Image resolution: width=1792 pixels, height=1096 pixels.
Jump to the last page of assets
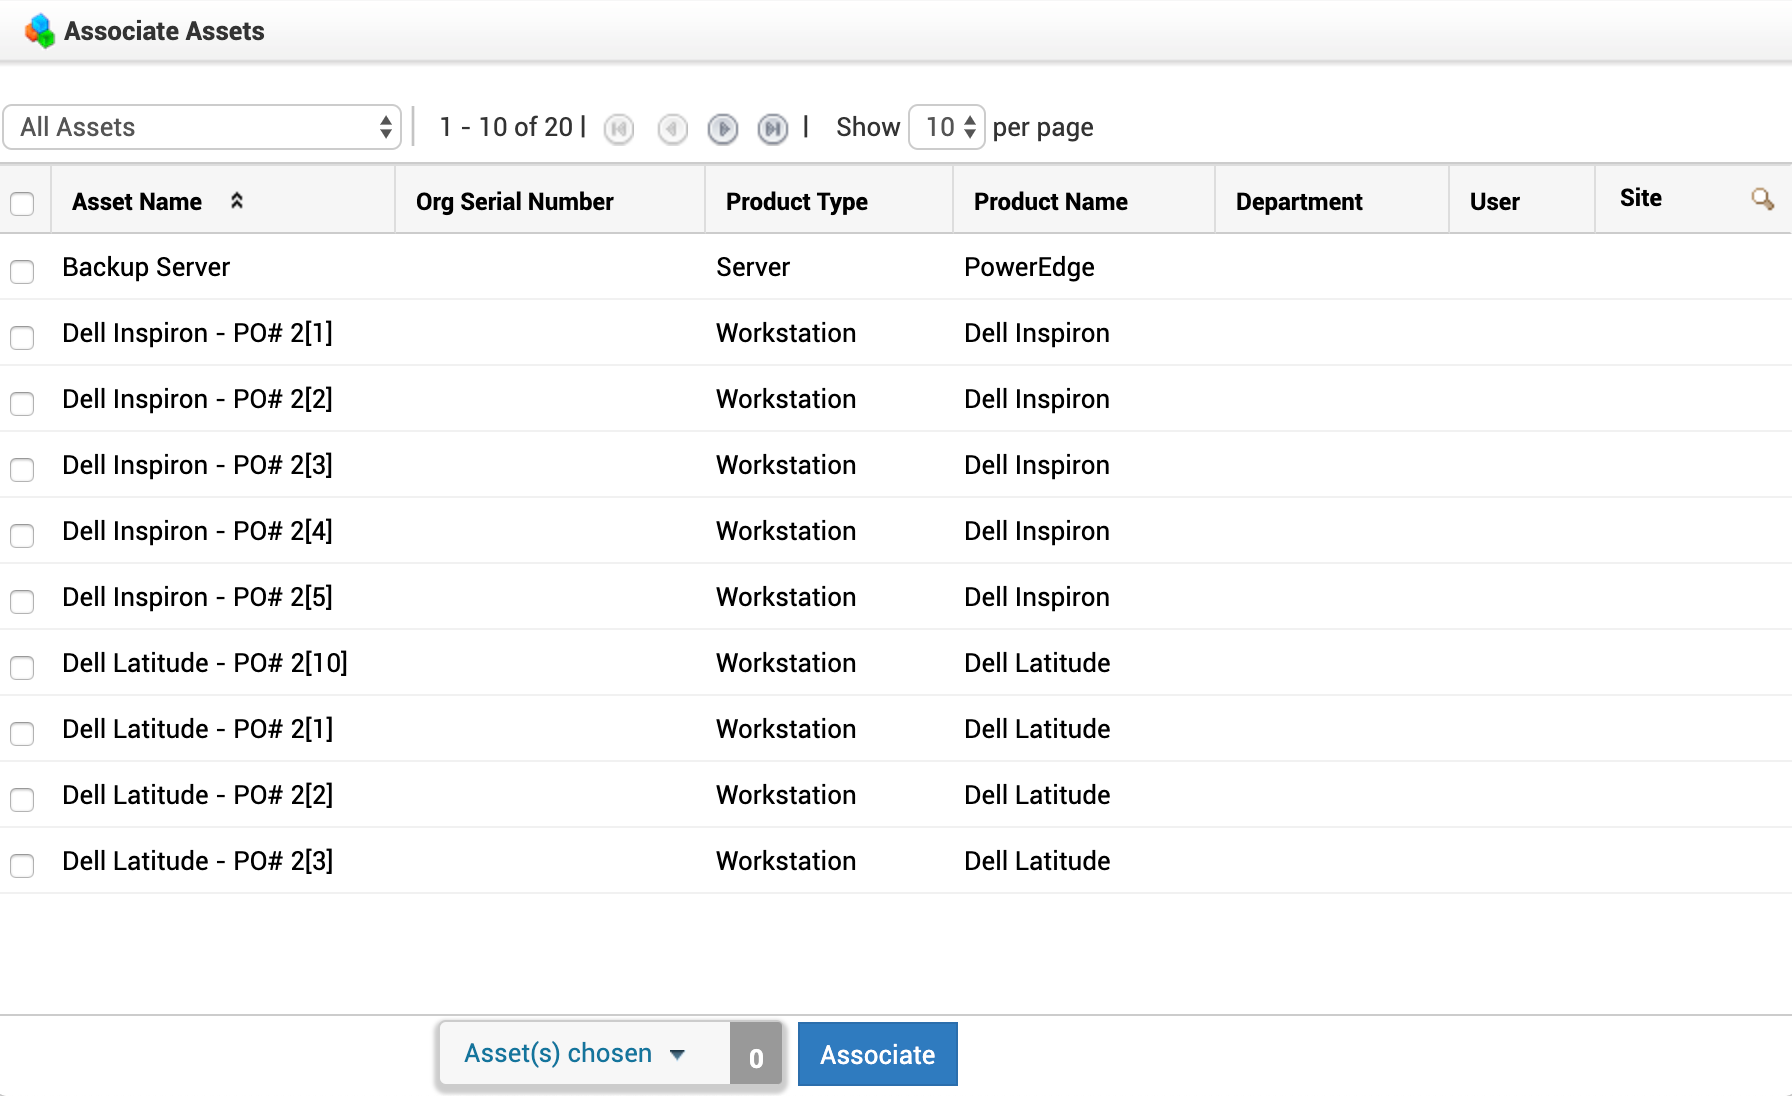[x=772, y=129]
